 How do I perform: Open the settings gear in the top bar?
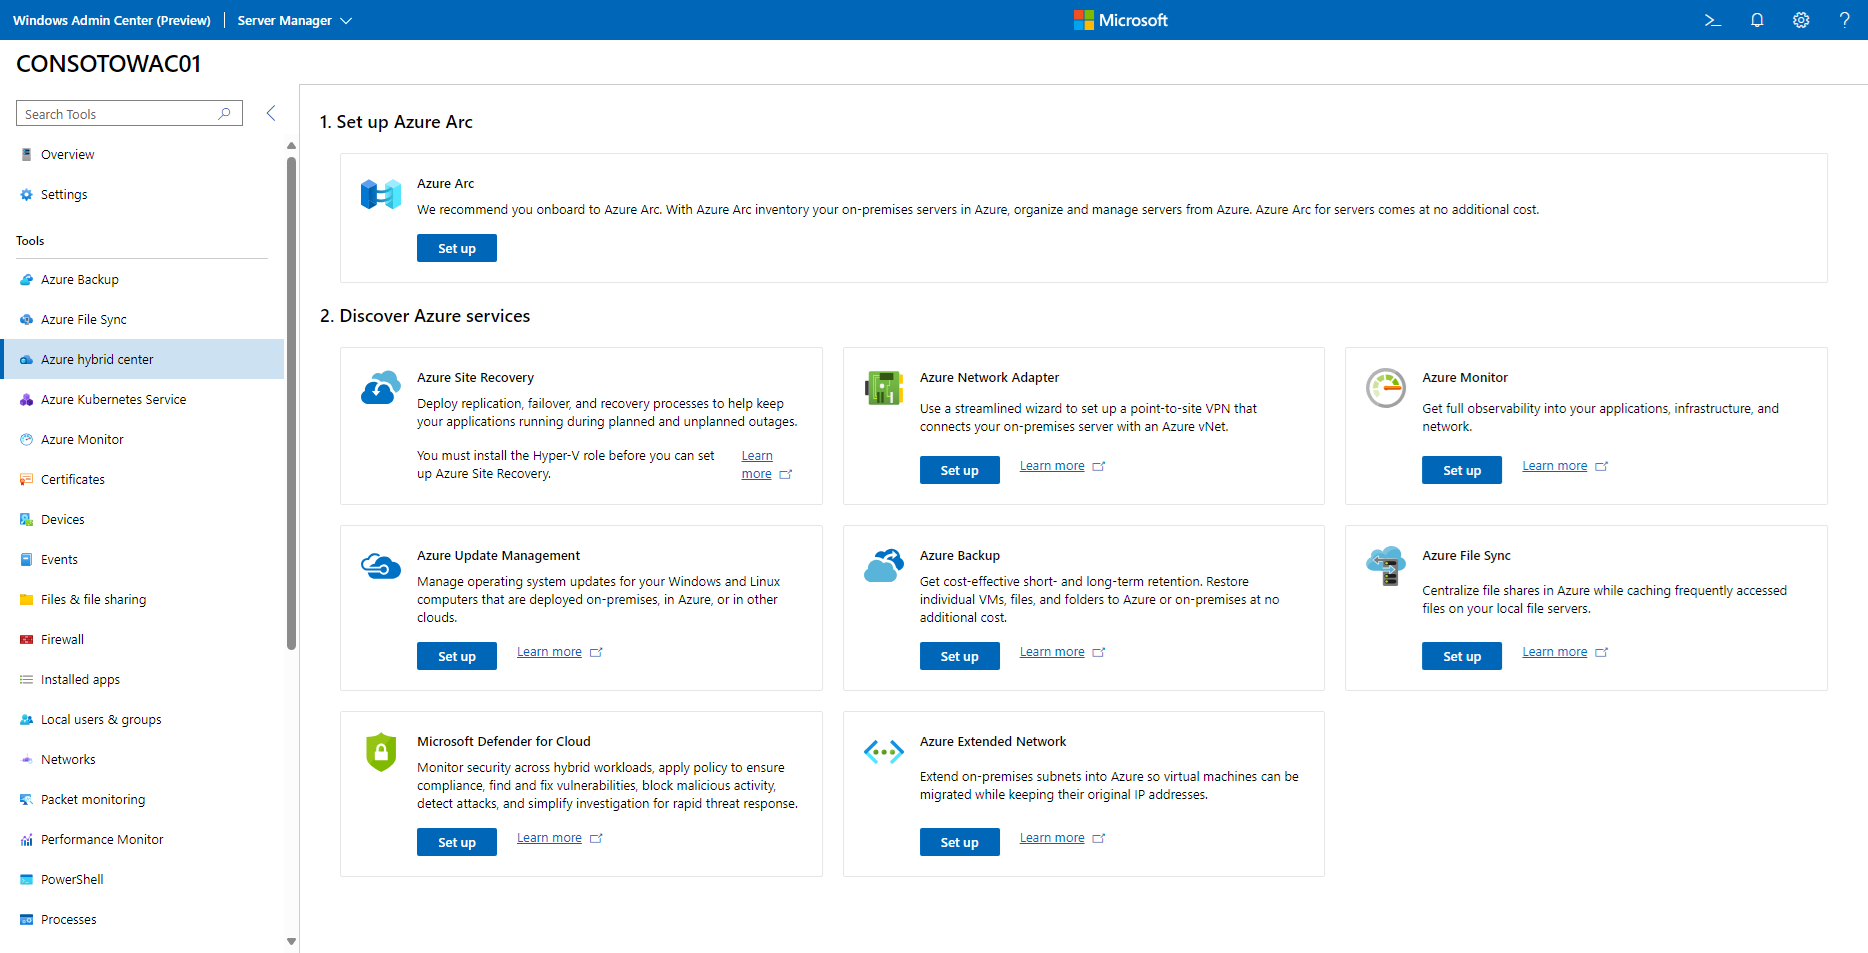[1801, 20]
